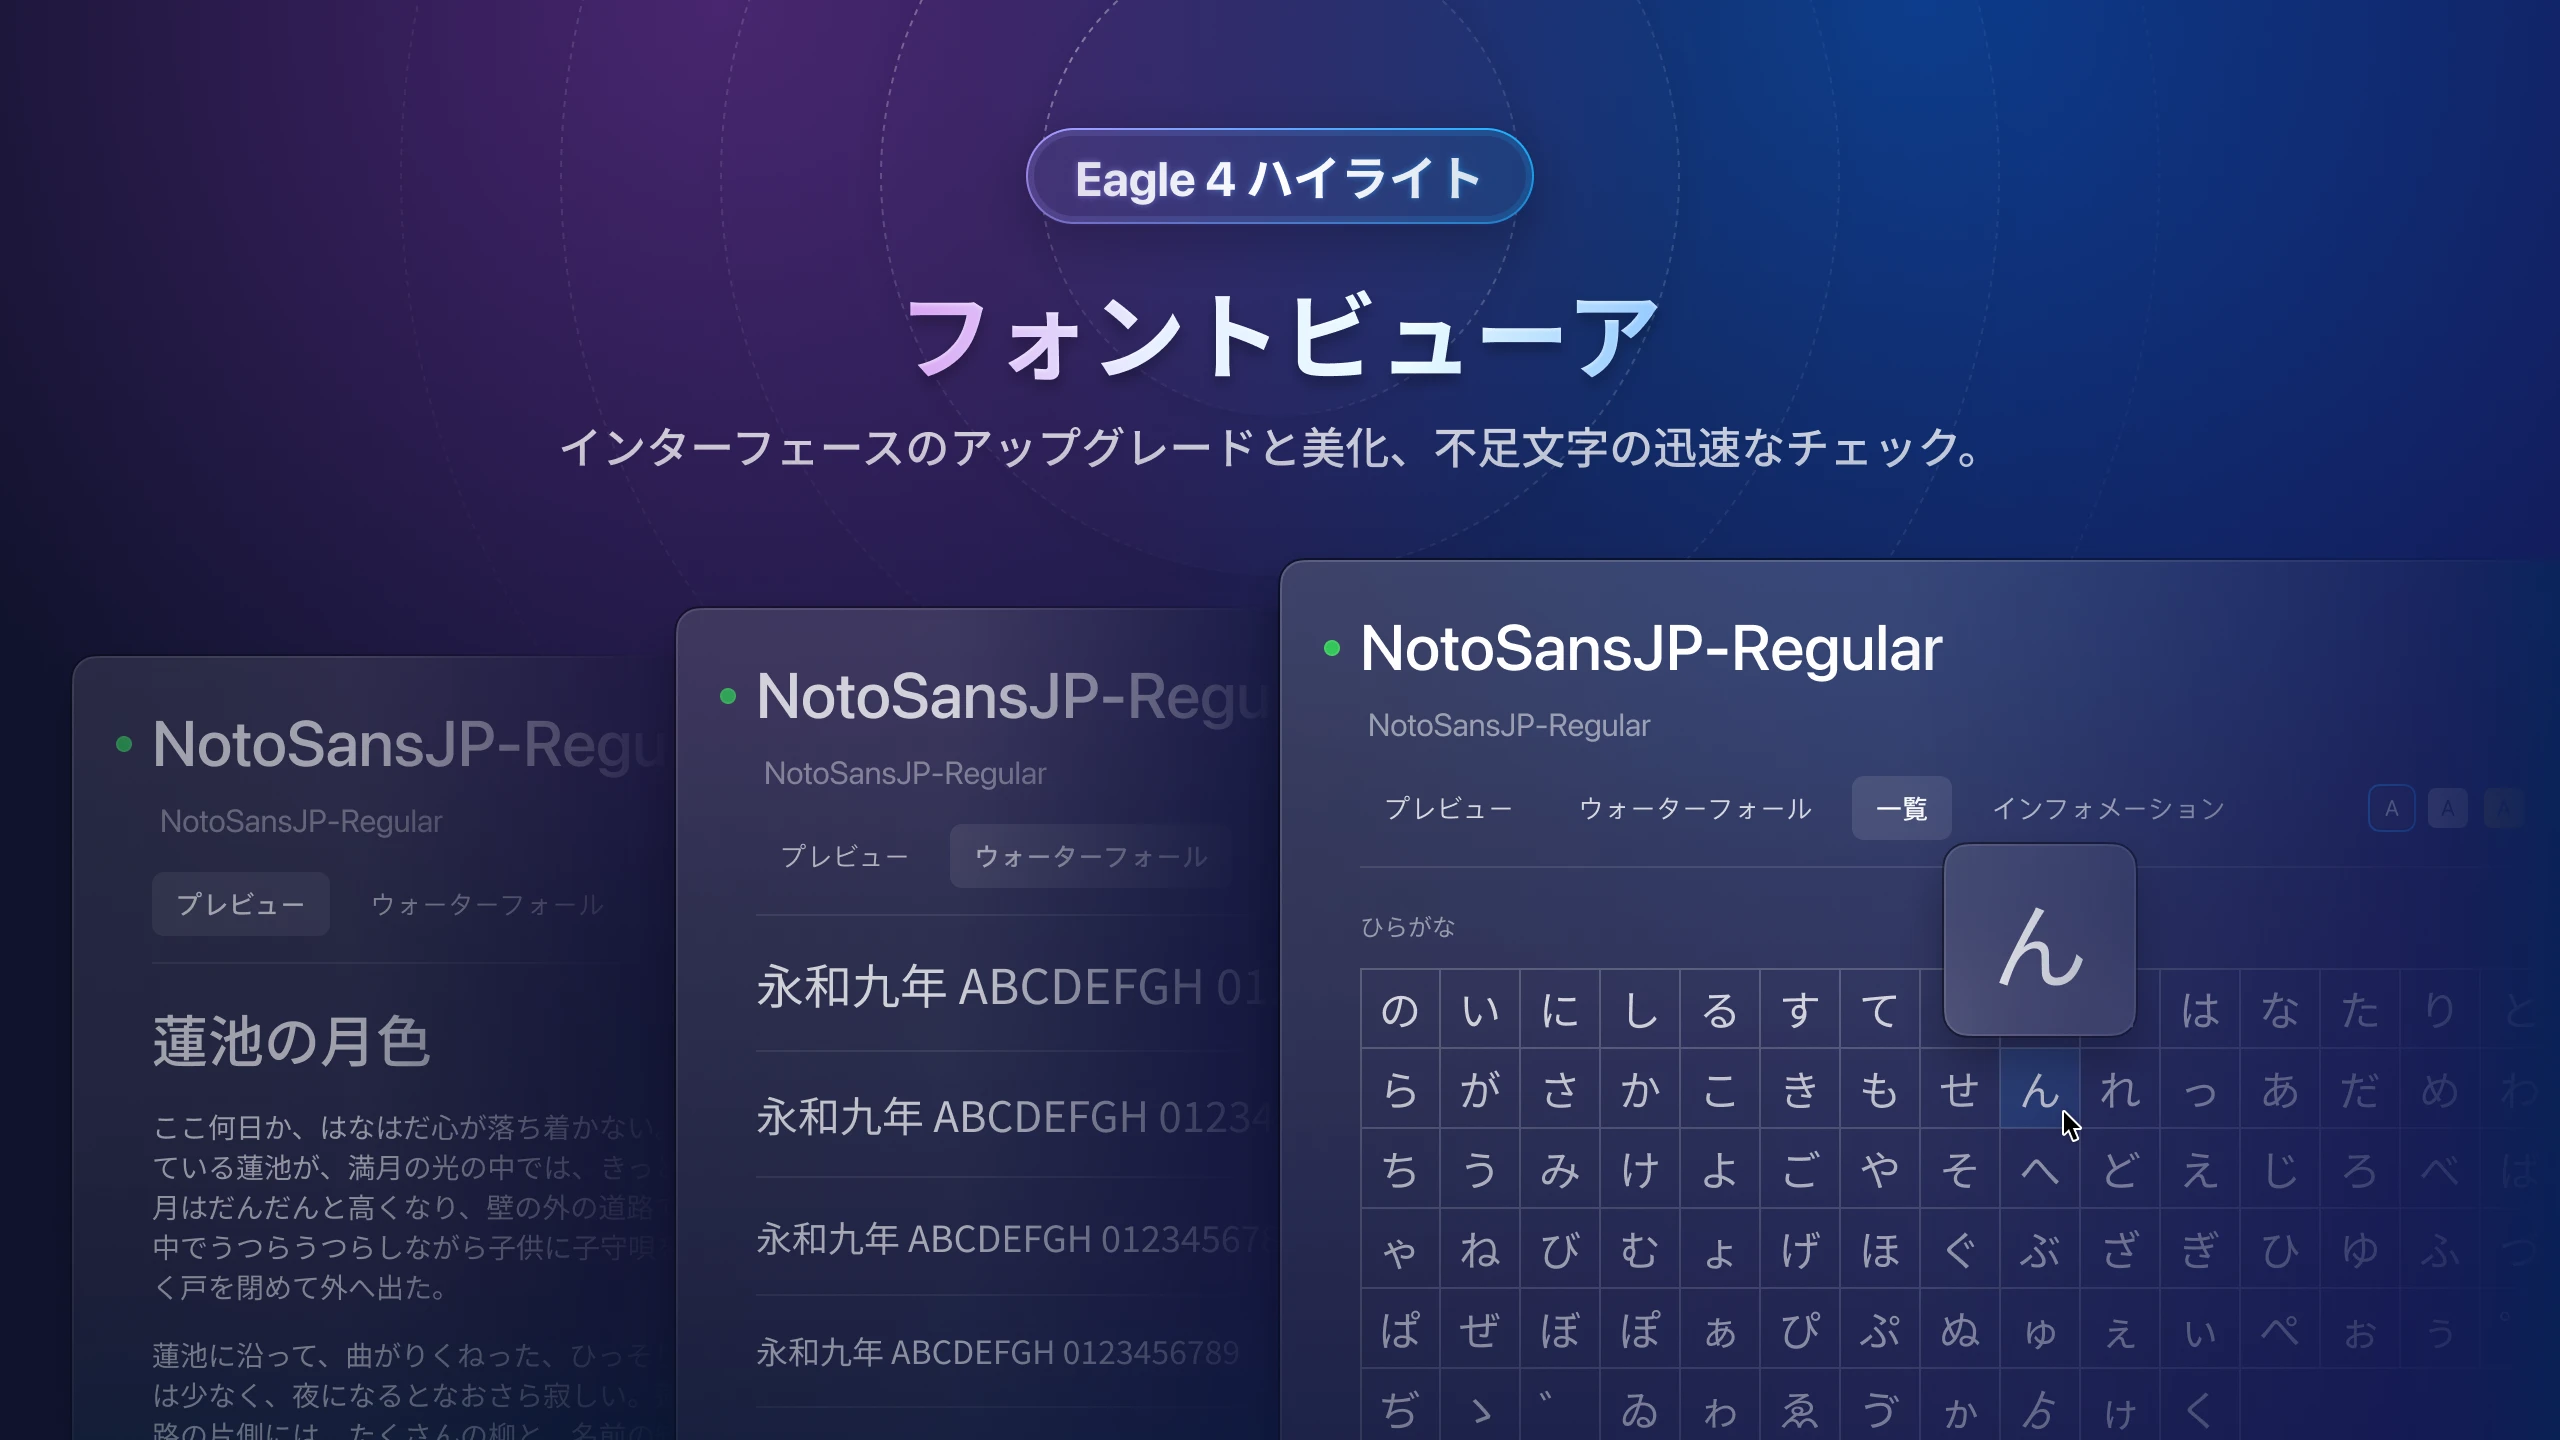The width and height of the screenshot is (2560, 1440).
Task: Select the ぎ glyph cell
Action: 2200,1249
